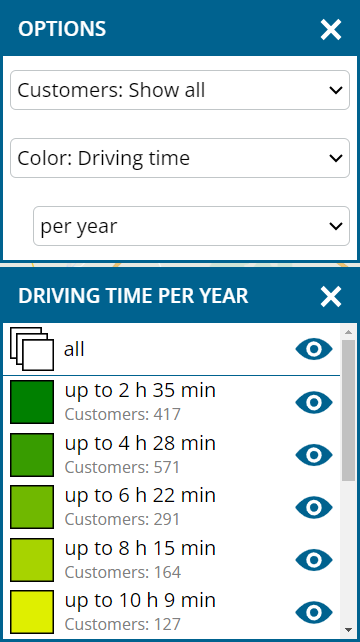The height and width of the screenshot is (642, 360).
Task: Close the Driving Time Per Year panel
Action: [x=331, y=296]
